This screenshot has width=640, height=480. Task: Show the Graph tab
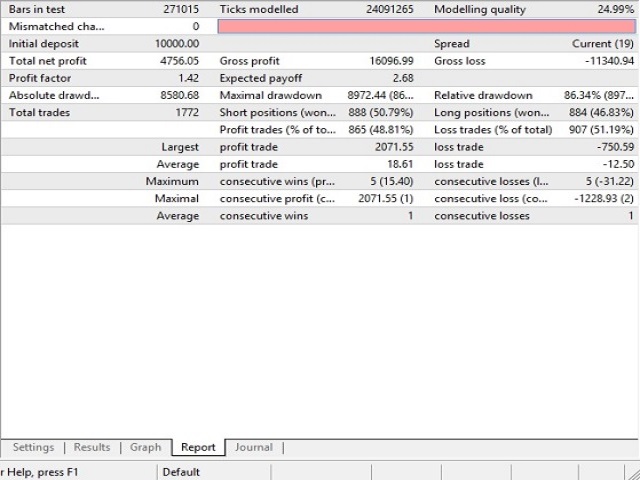click(145, 448)
